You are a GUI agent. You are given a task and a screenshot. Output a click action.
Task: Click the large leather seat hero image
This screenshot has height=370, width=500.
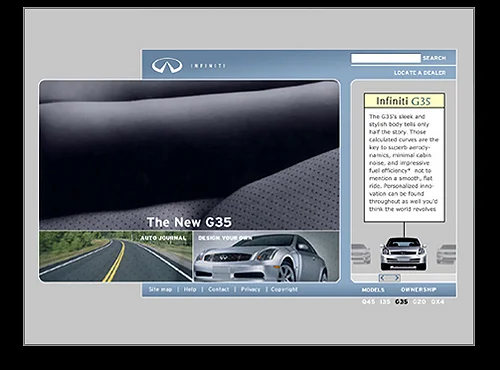(189, 155)
